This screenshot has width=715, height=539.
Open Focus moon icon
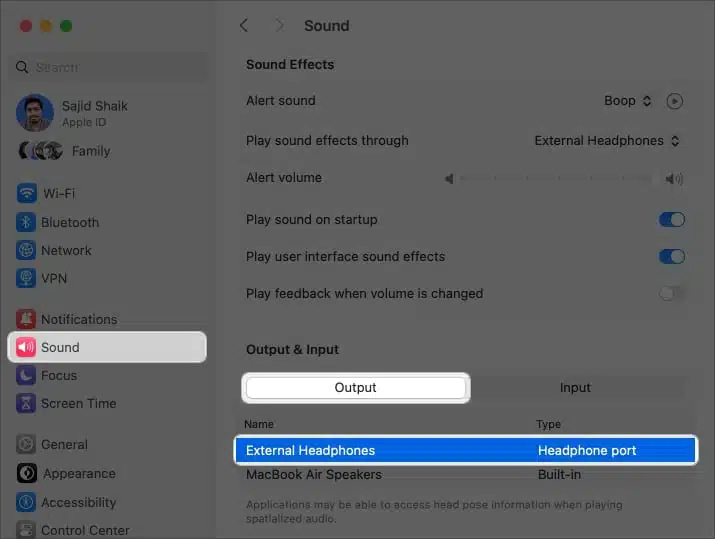[x=26, y=375]
